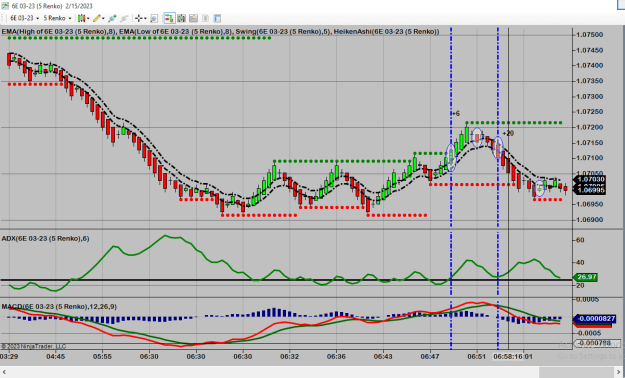Click the chart window icon in title bar
The height and width of the screenshot is (378, 625).
pos(5,6)
